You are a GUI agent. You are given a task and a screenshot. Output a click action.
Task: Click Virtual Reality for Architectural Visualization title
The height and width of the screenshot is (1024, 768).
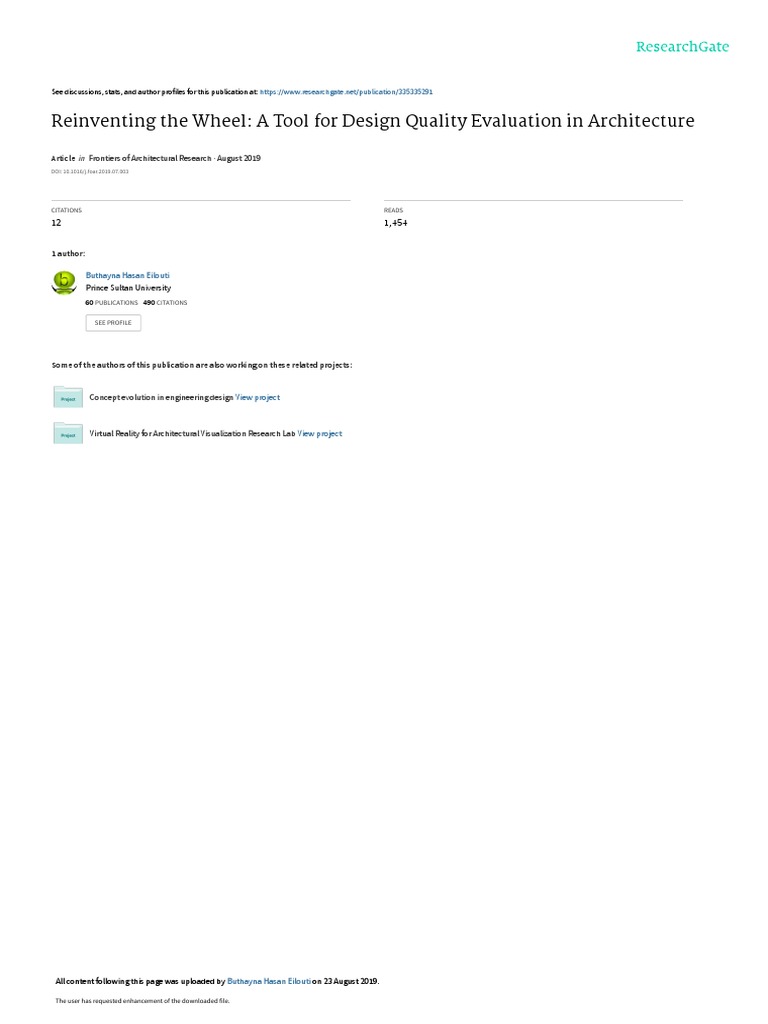click(192, 434)
